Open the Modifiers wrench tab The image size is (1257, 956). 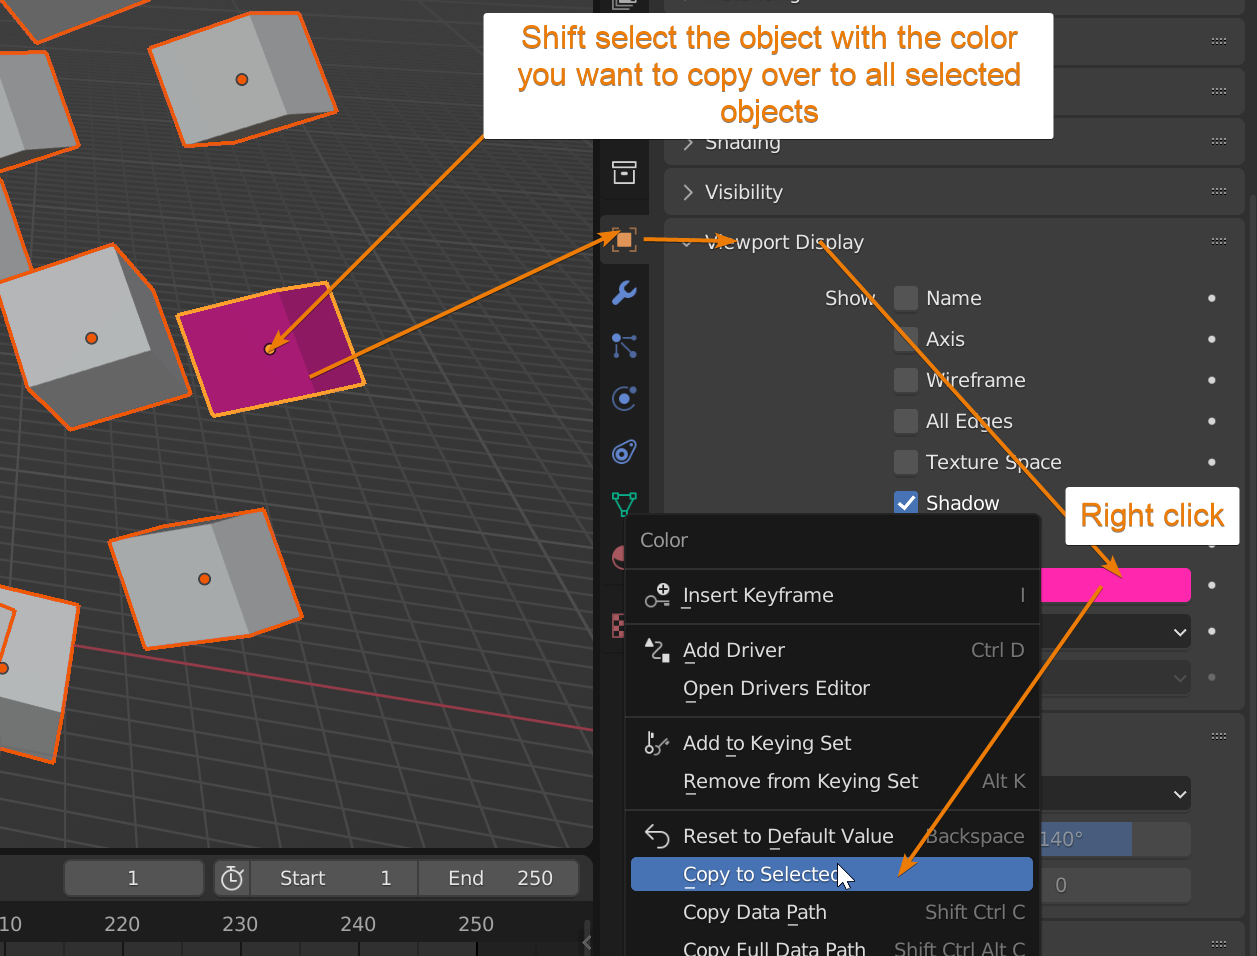624,292
